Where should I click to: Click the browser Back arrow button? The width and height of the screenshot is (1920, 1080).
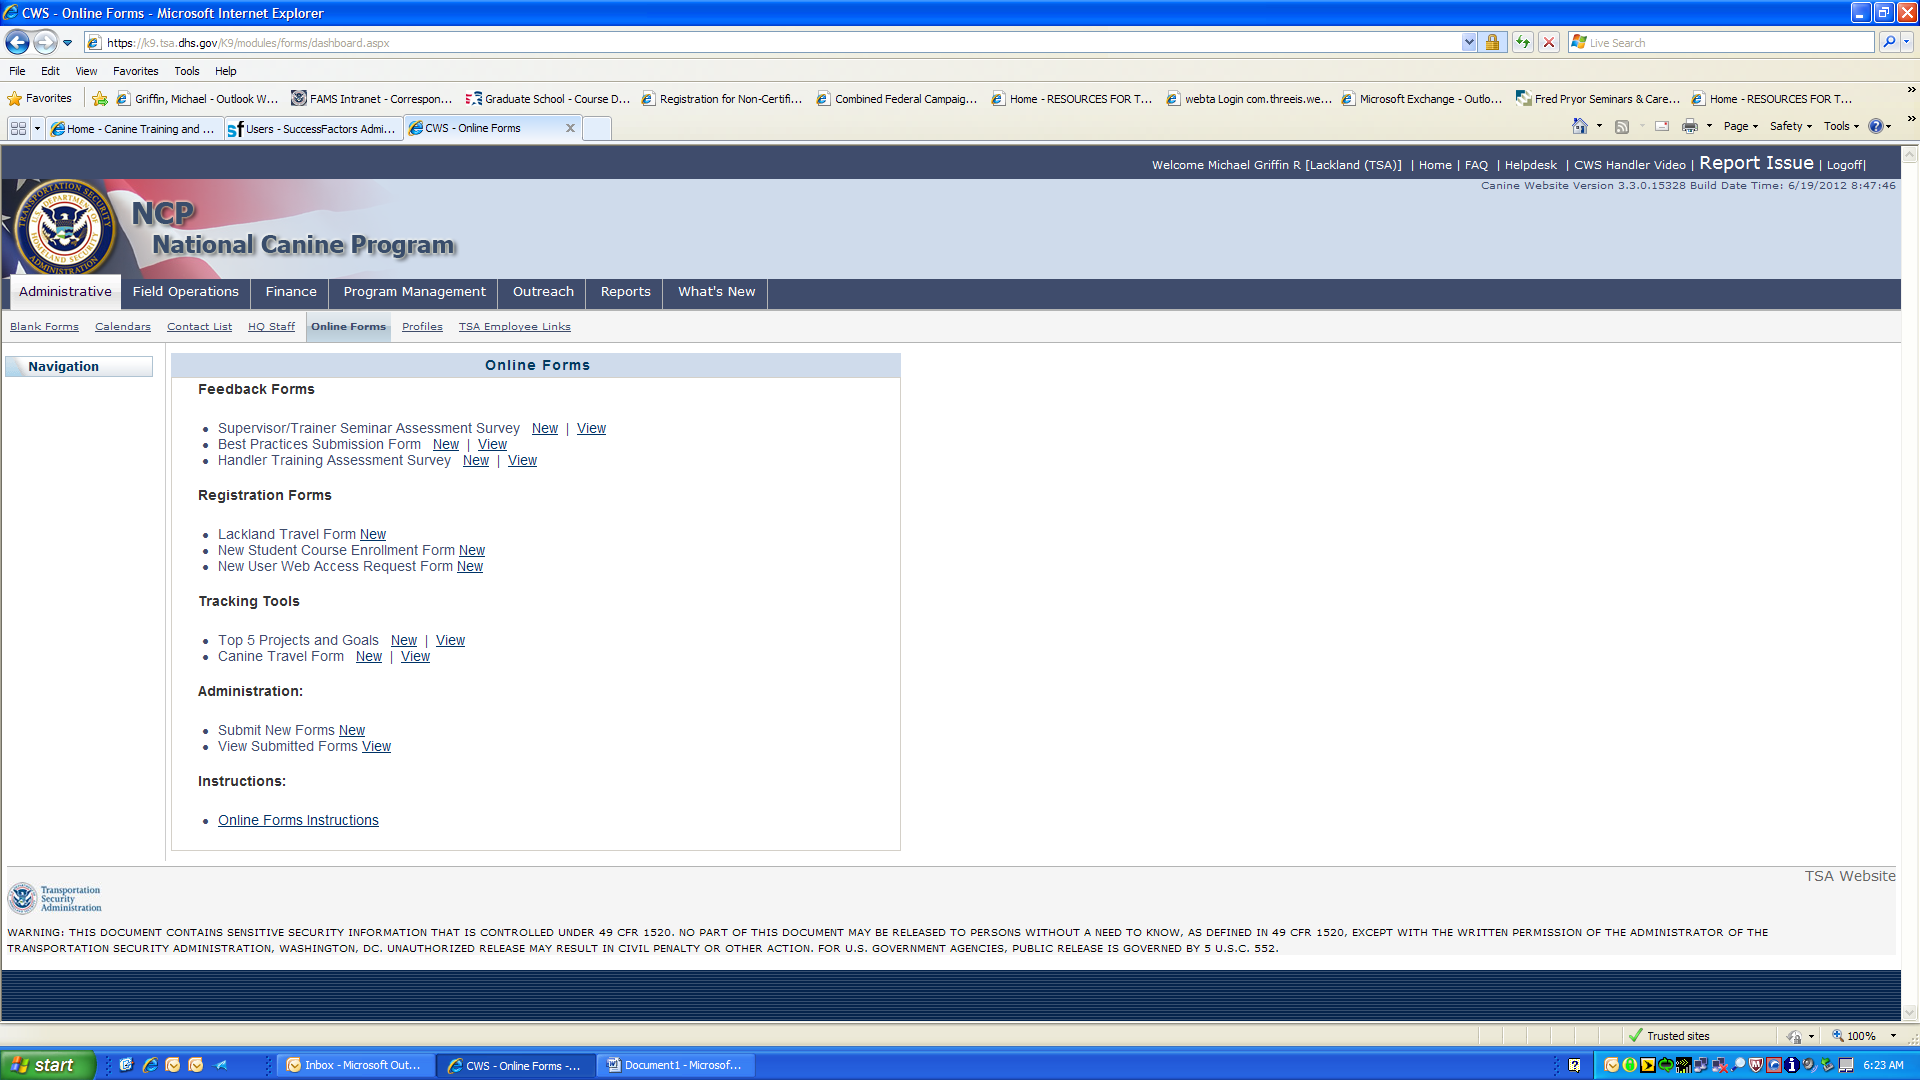pyautogui.click(x=17, y=42)
